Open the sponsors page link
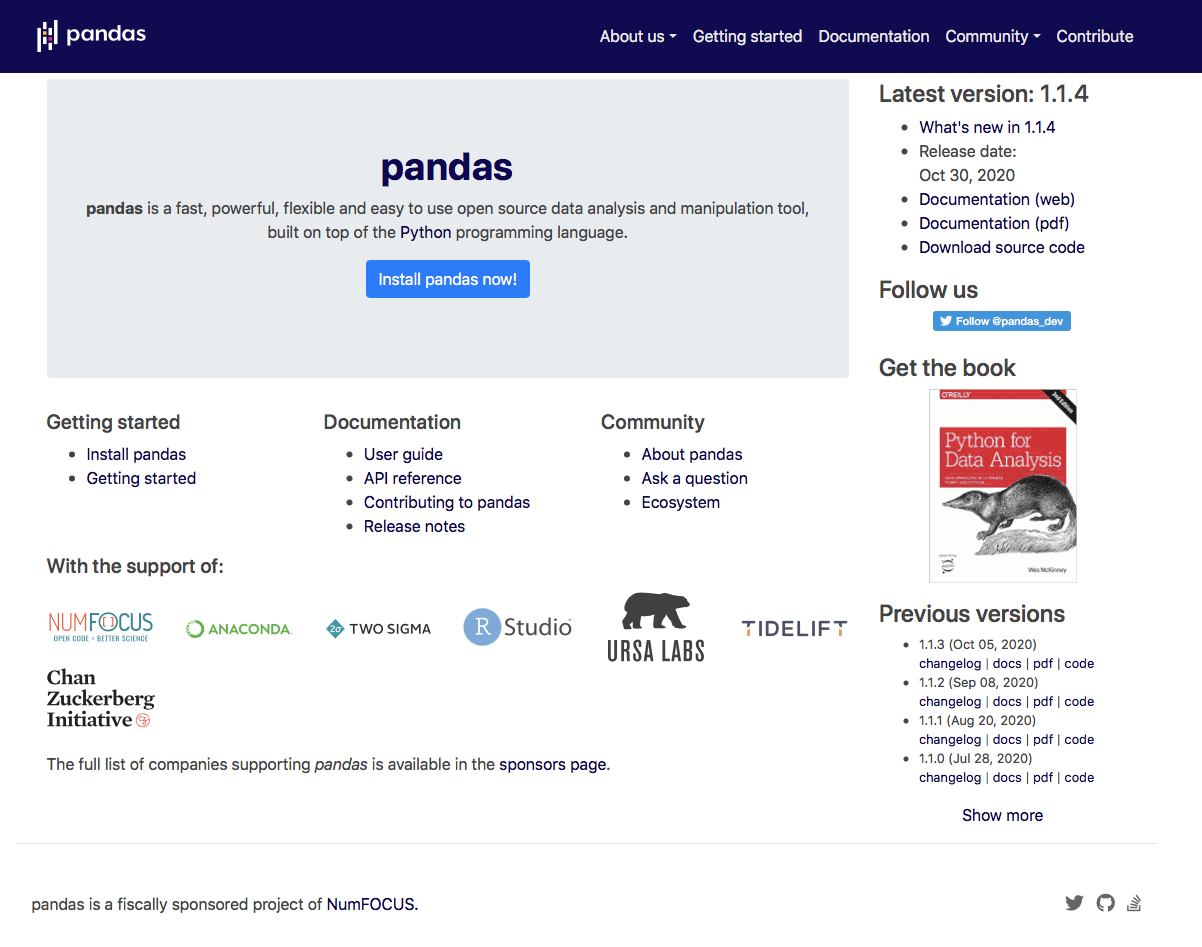The image size is (1202, 947). [553, 764]
